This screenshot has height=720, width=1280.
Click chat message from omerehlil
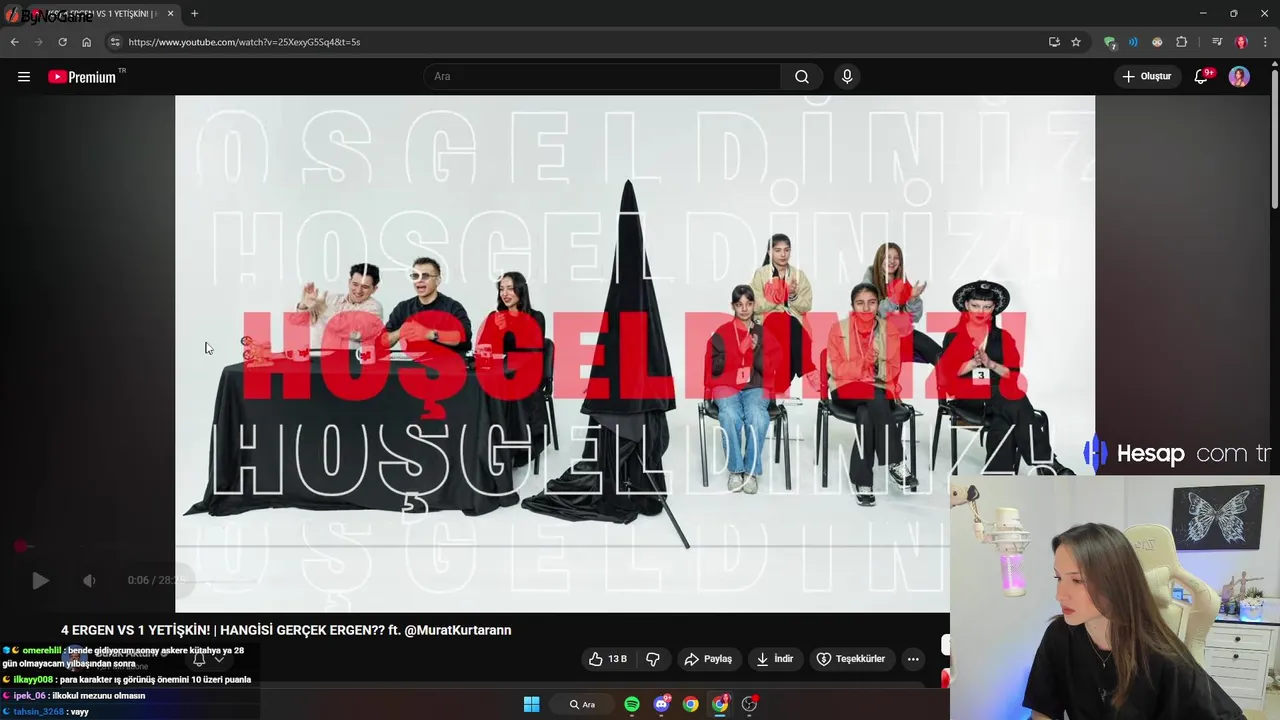125,657
